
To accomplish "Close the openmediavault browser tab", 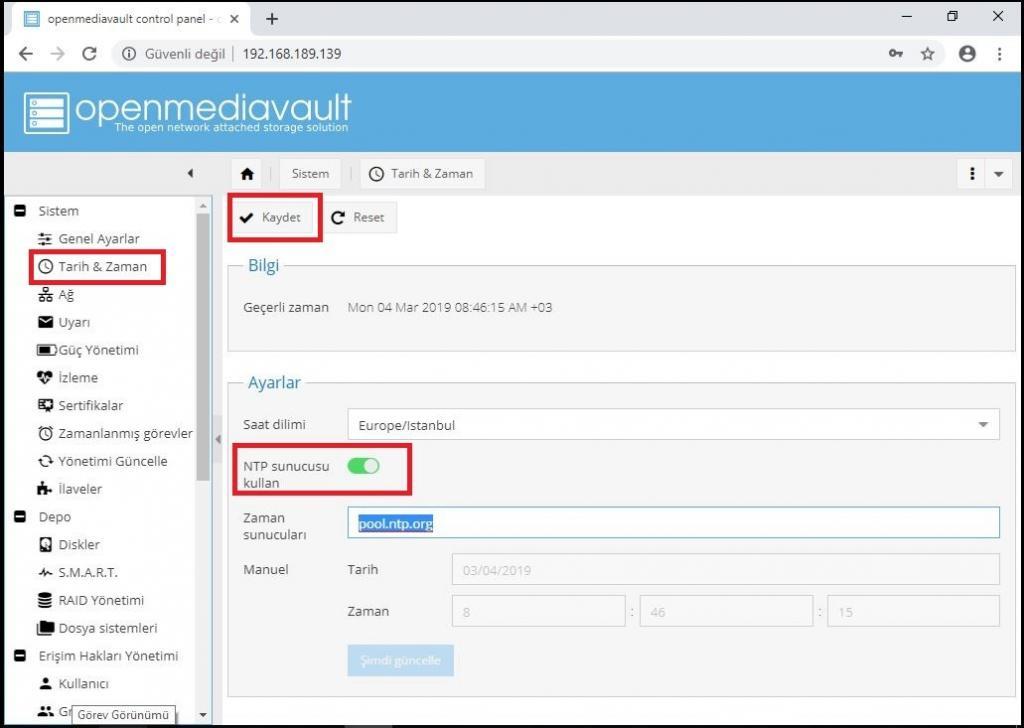I will click(x=234, y=19).
